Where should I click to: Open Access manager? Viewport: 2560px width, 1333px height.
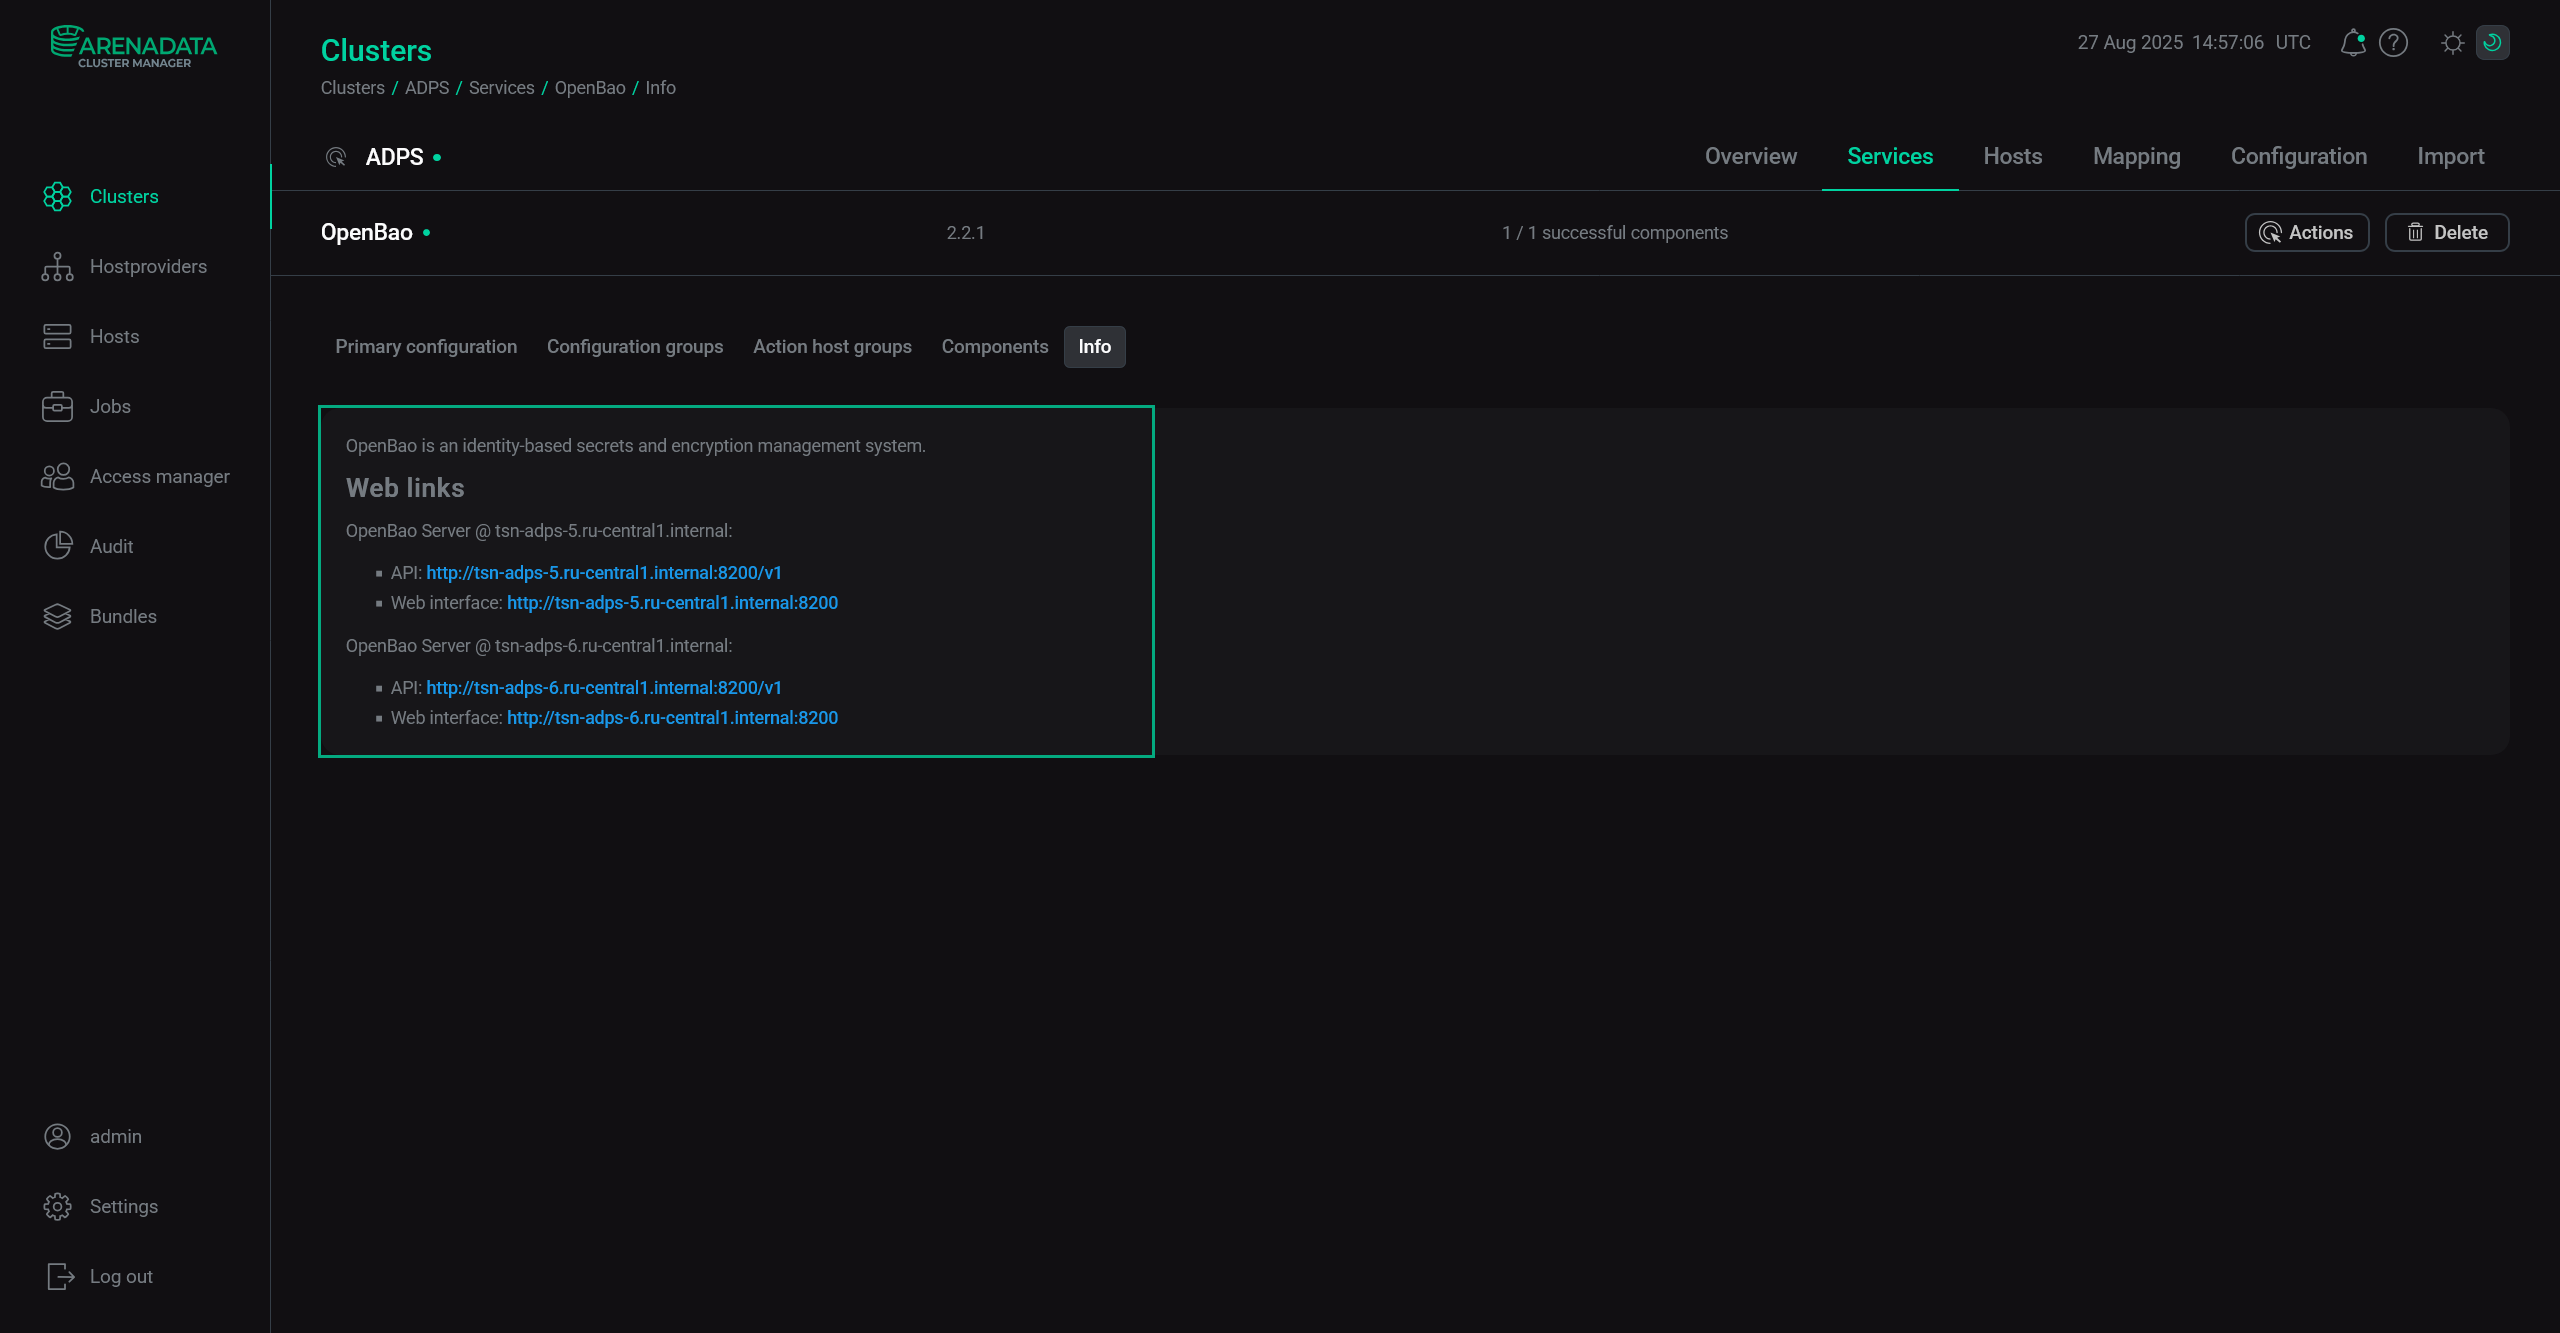point(160,476)
